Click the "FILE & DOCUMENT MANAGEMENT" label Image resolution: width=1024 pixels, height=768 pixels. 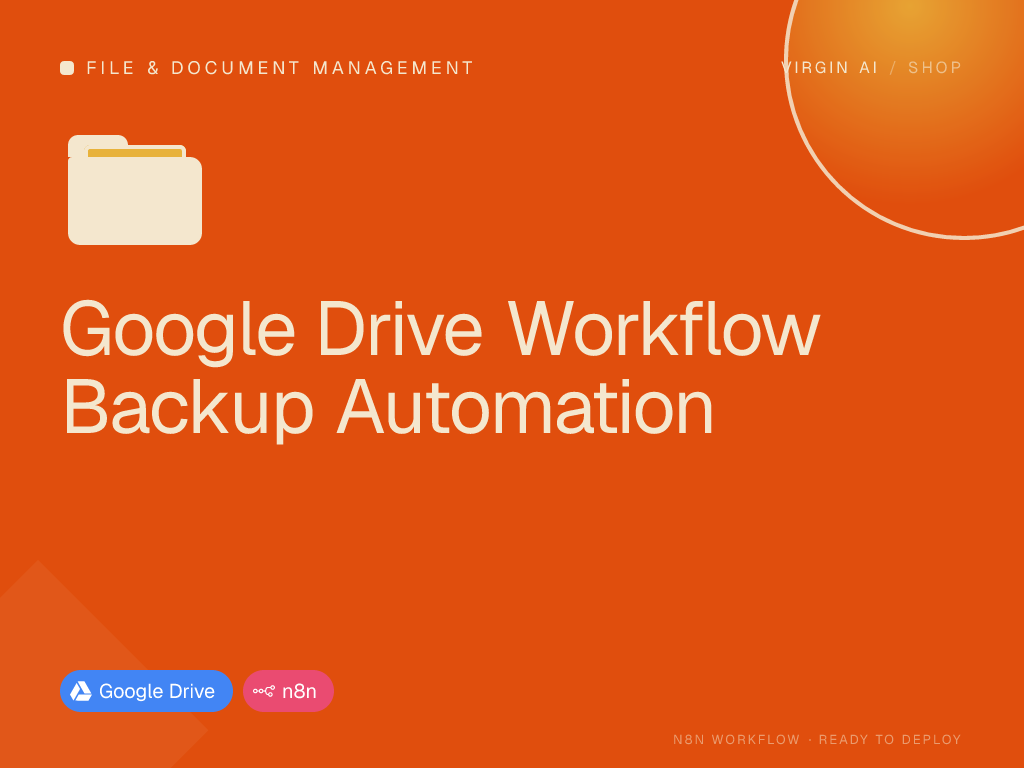(280, 68)
